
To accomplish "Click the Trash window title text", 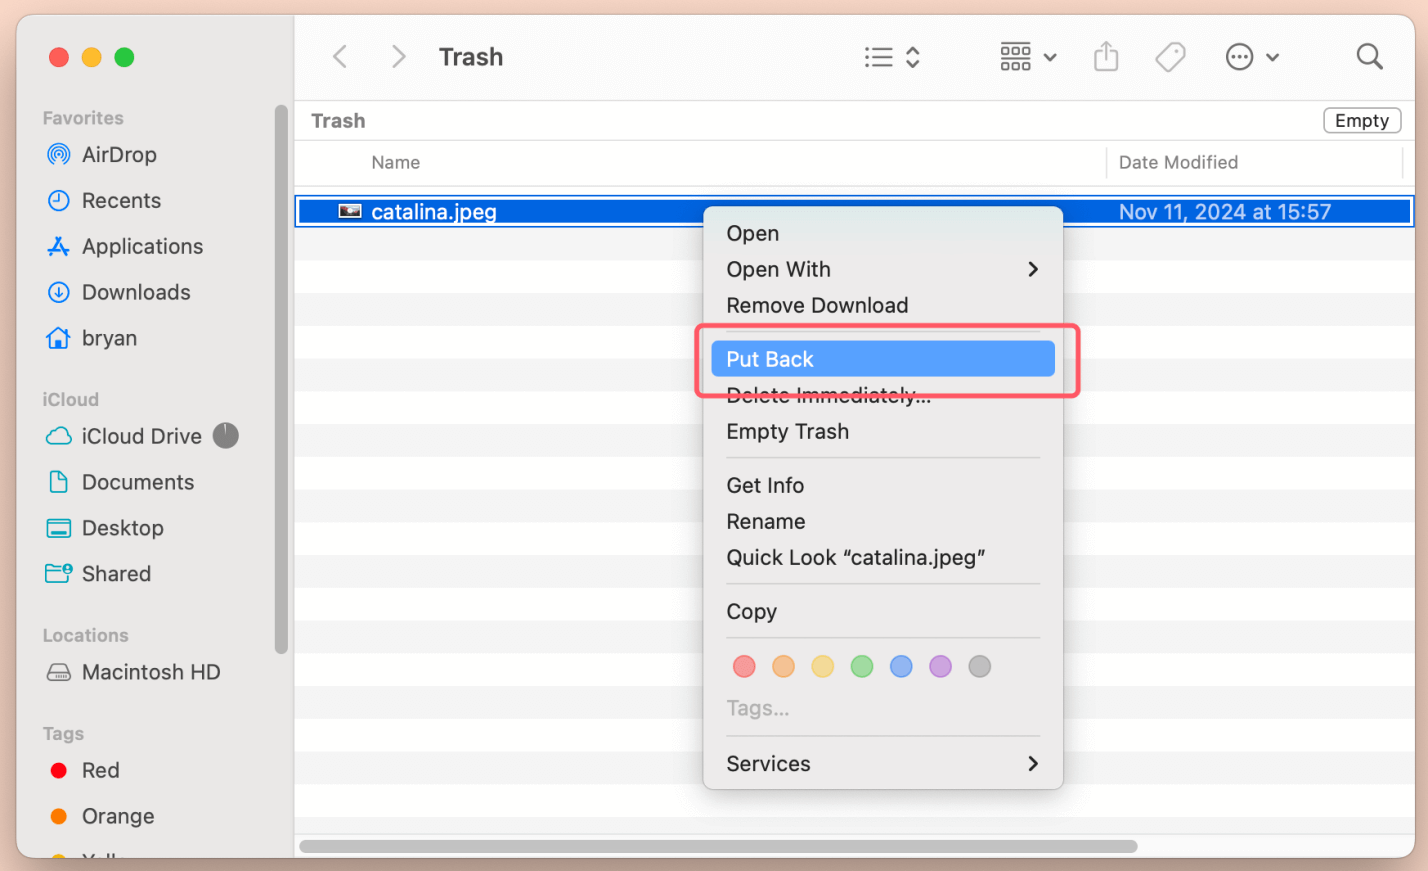I will 471,57.
